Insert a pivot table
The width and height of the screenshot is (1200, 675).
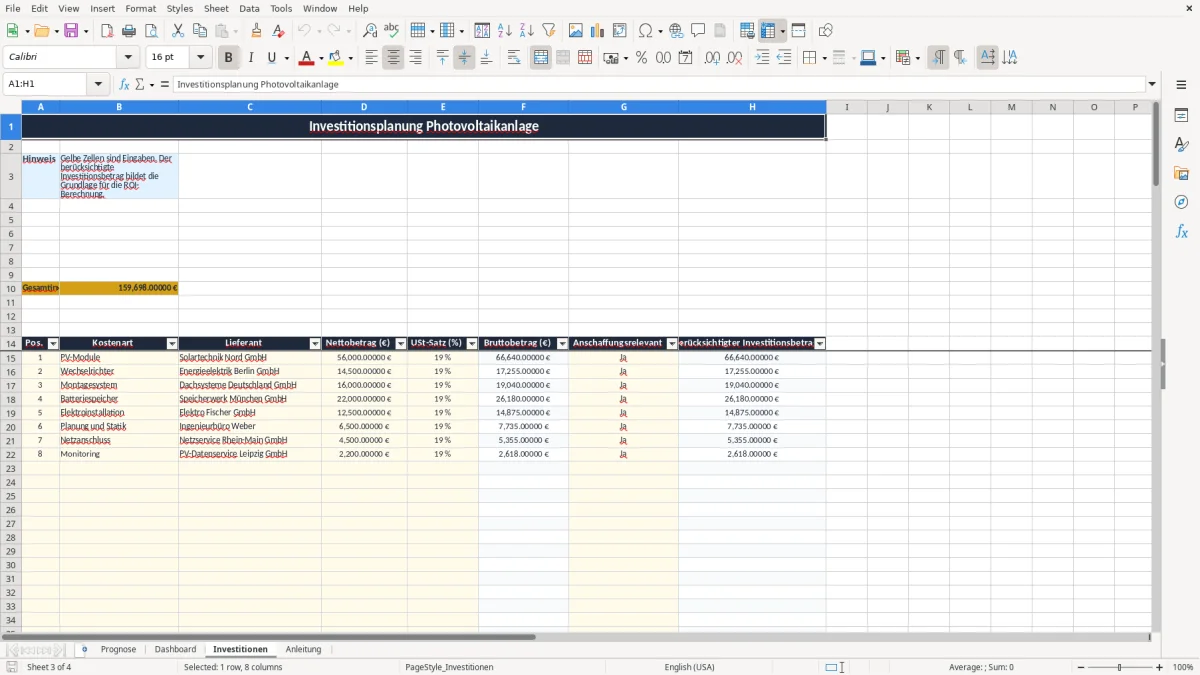point(619,31)
